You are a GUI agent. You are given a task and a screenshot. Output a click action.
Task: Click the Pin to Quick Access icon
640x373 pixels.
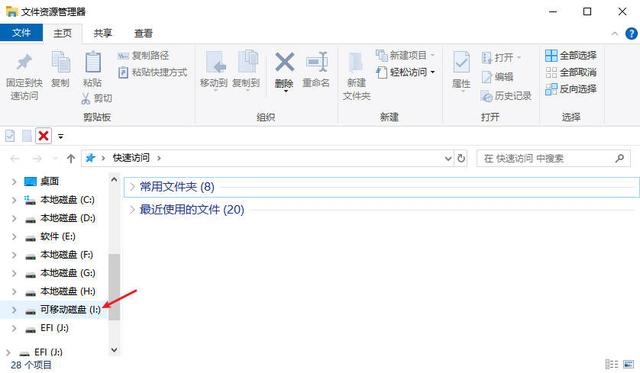[x=24, y=62]
